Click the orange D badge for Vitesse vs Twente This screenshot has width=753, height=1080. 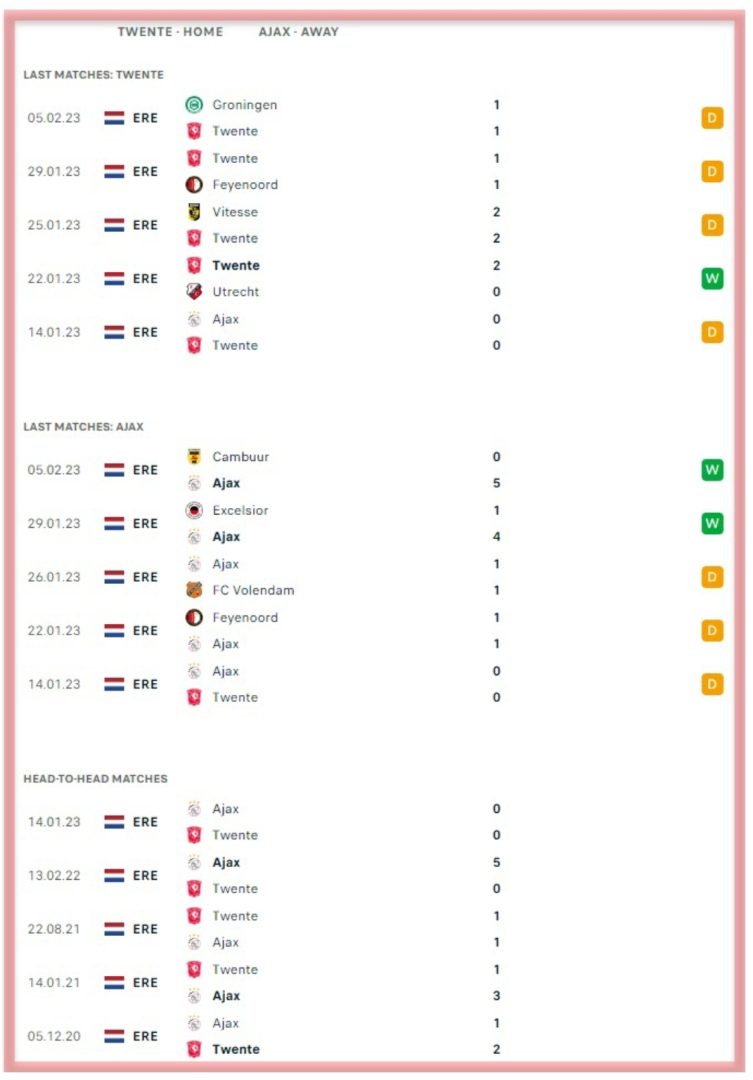pyautogui.click(x=712, y=225)
